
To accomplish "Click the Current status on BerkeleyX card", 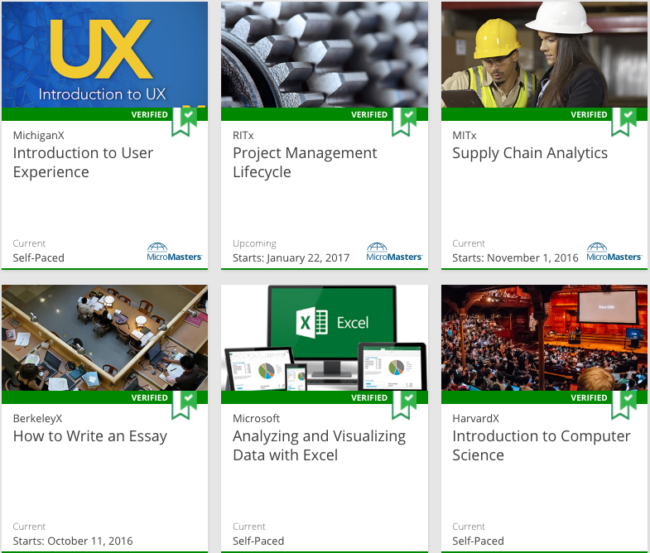I will pos(29,526).
